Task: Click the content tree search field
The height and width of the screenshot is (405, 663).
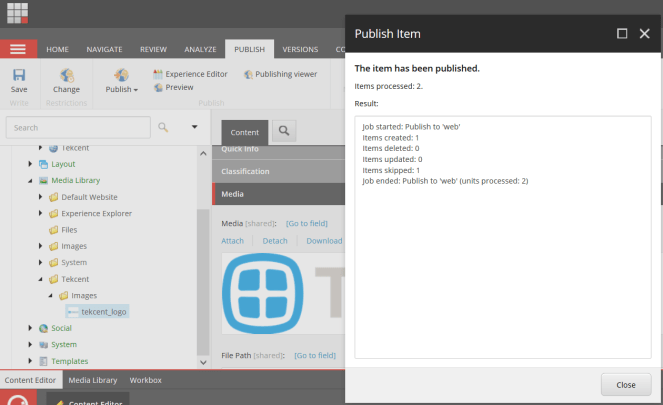Action: pos(78,128)
